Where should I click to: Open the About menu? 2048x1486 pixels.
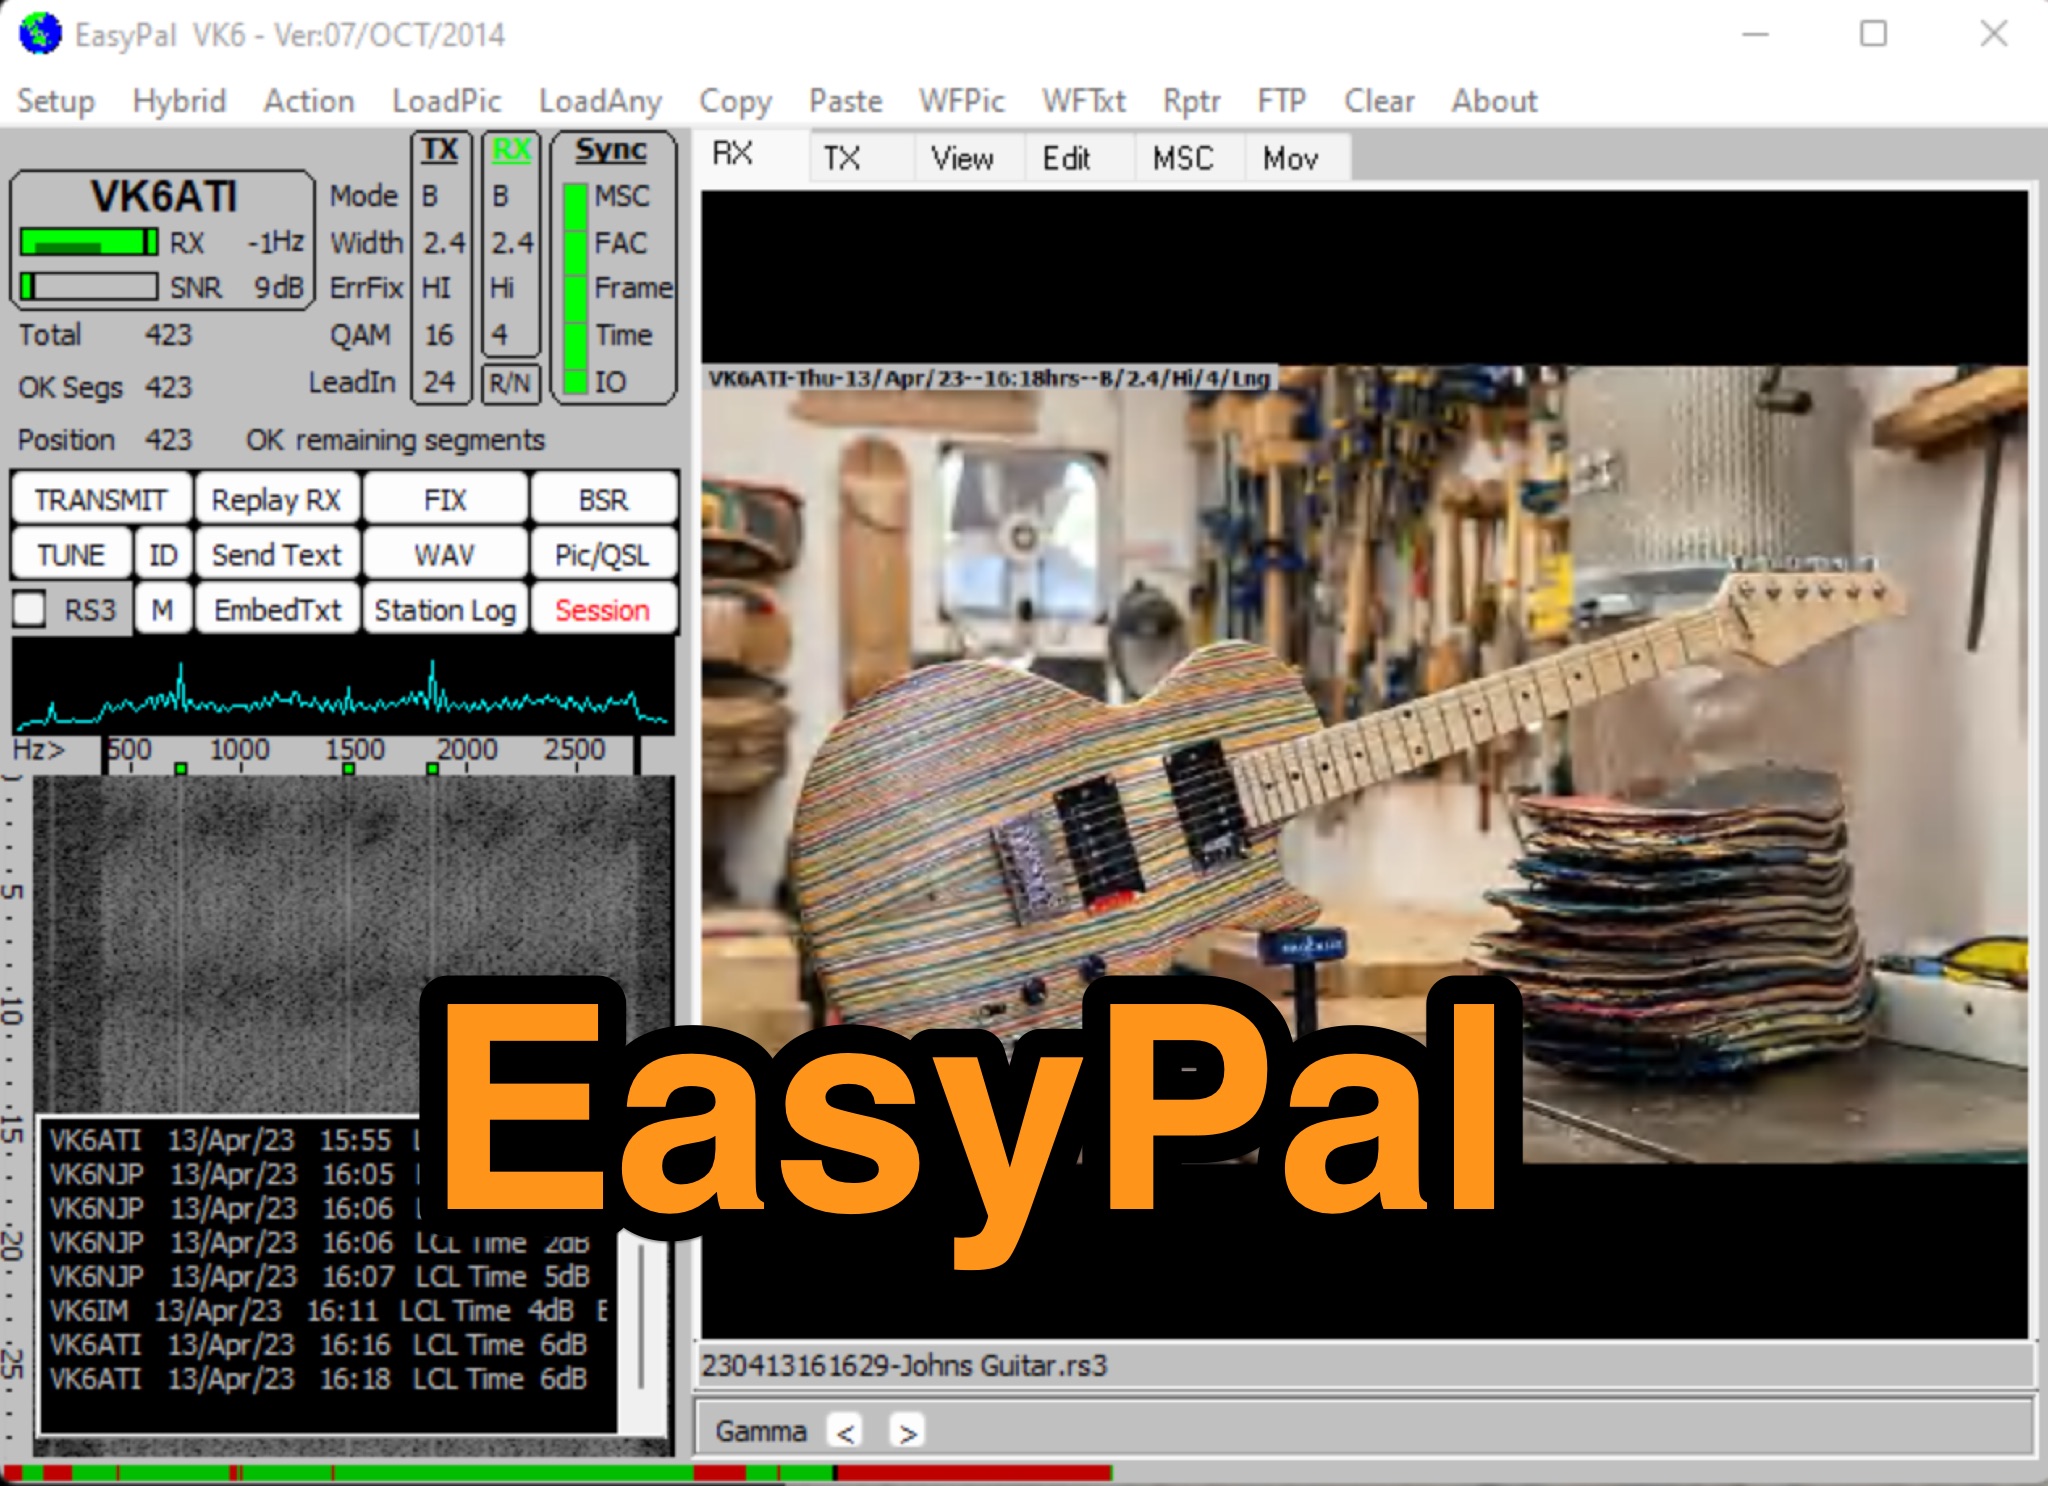point(1494,101)
